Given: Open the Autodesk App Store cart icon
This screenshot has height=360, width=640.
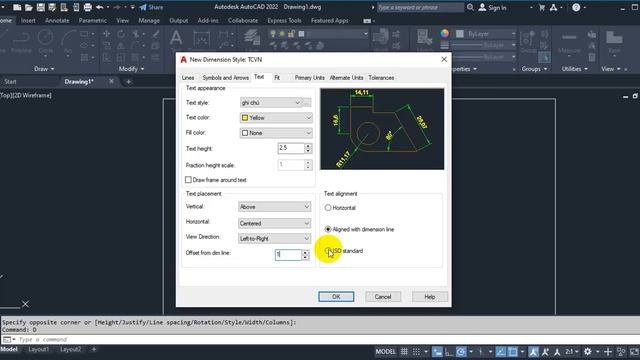Looking at the screenshot, I should click(542, 7).
